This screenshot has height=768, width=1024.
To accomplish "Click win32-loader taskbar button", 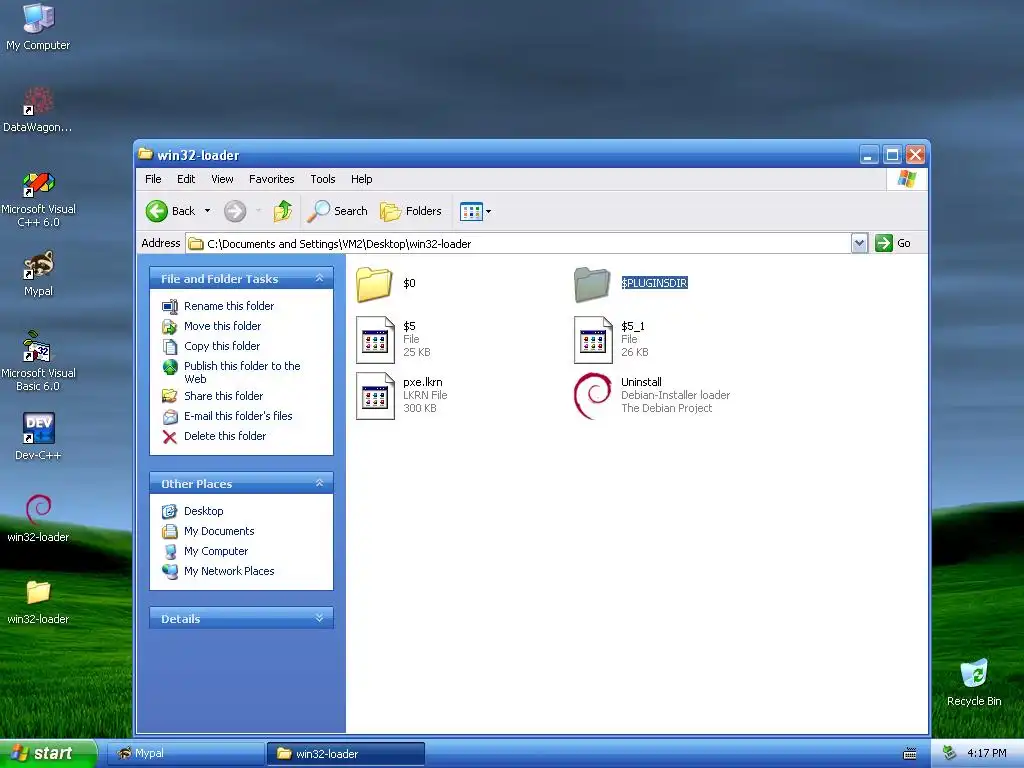I will tap(346, 754).
